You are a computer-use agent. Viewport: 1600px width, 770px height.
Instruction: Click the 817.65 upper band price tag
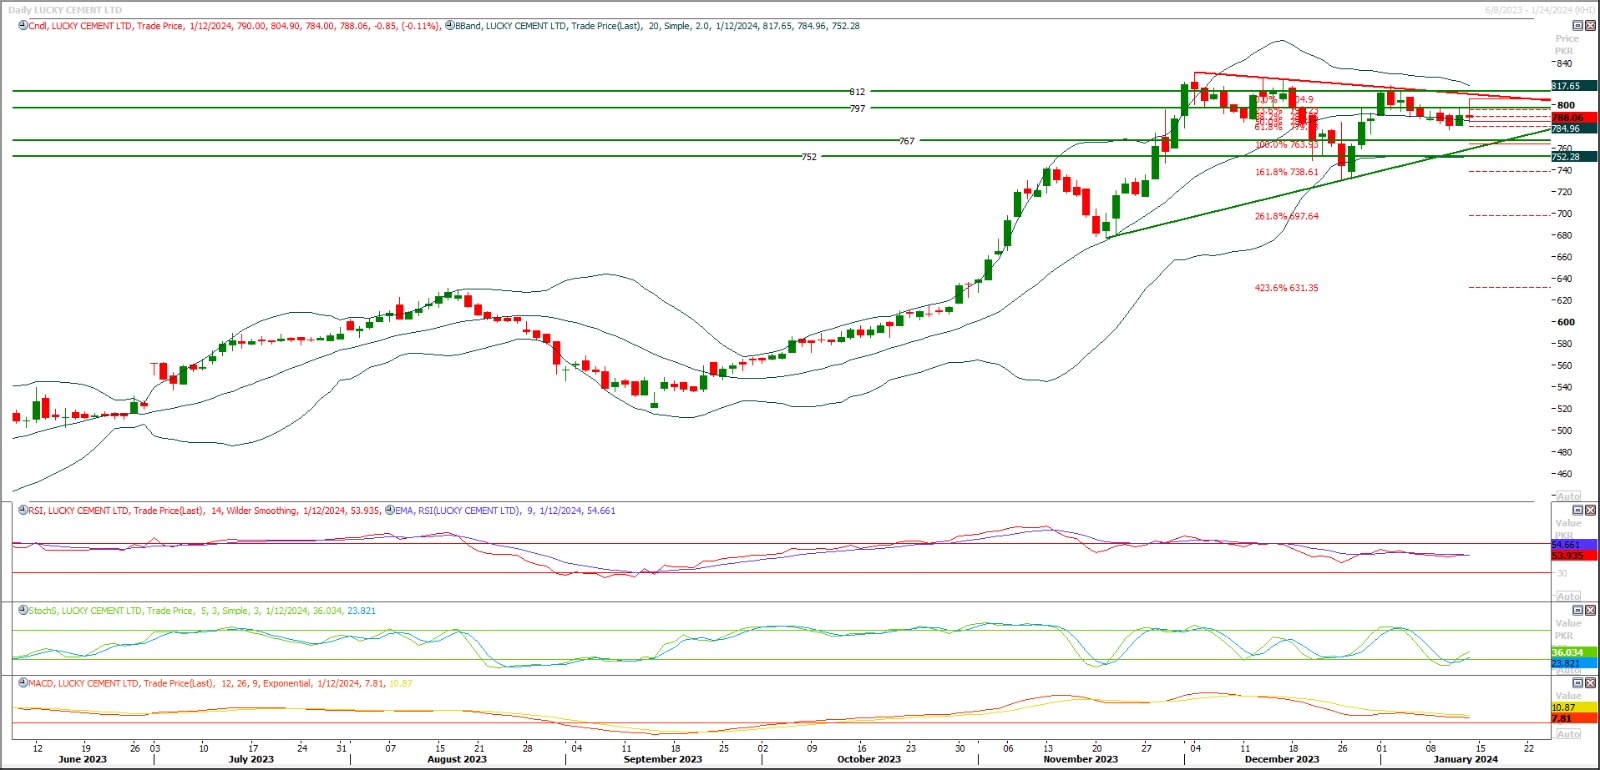coord(1574,86)
